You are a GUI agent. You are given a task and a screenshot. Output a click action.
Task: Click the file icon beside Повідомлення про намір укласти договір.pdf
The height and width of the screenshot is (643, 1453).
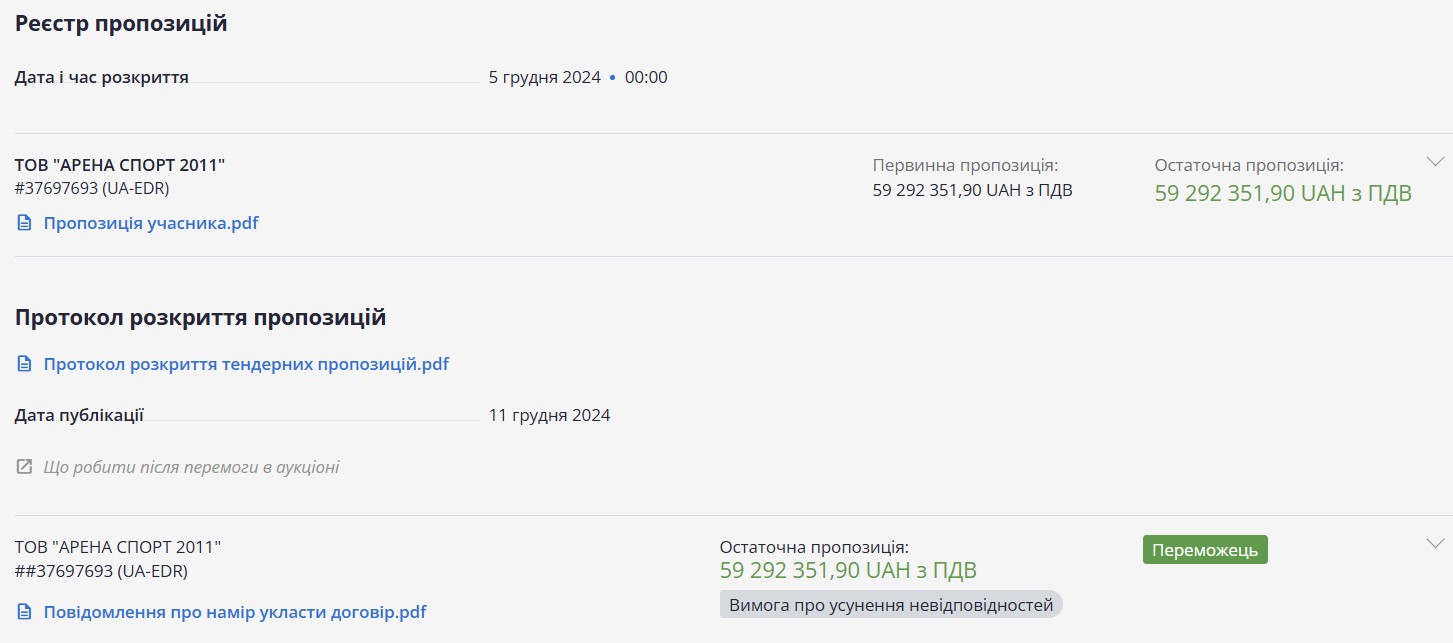coord(25,612)
